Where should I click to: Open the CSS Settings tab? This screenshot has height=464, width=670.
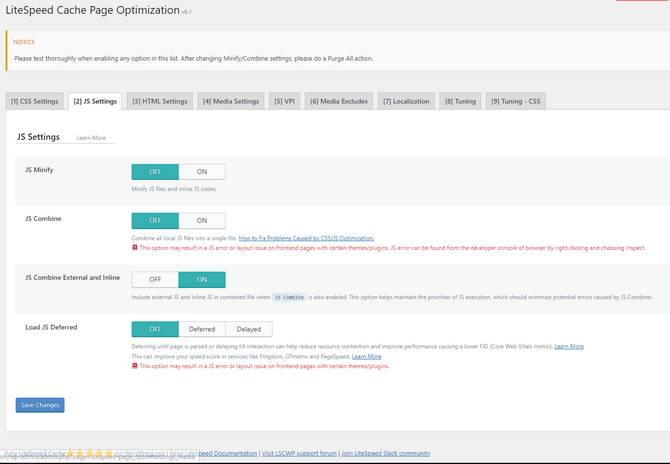34,101
